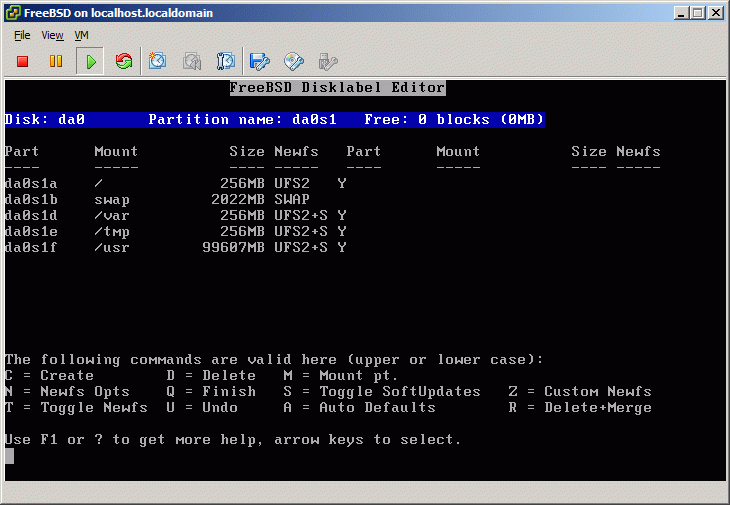Click the 'R = Delete+Merge' command text

click(580, 408)
